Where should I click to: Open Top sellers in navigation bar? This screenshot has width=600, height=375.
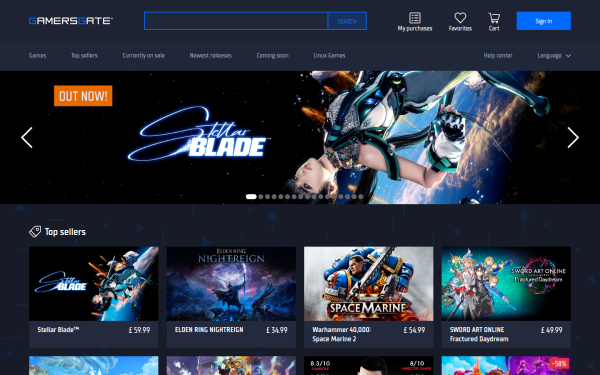(84, 55)
